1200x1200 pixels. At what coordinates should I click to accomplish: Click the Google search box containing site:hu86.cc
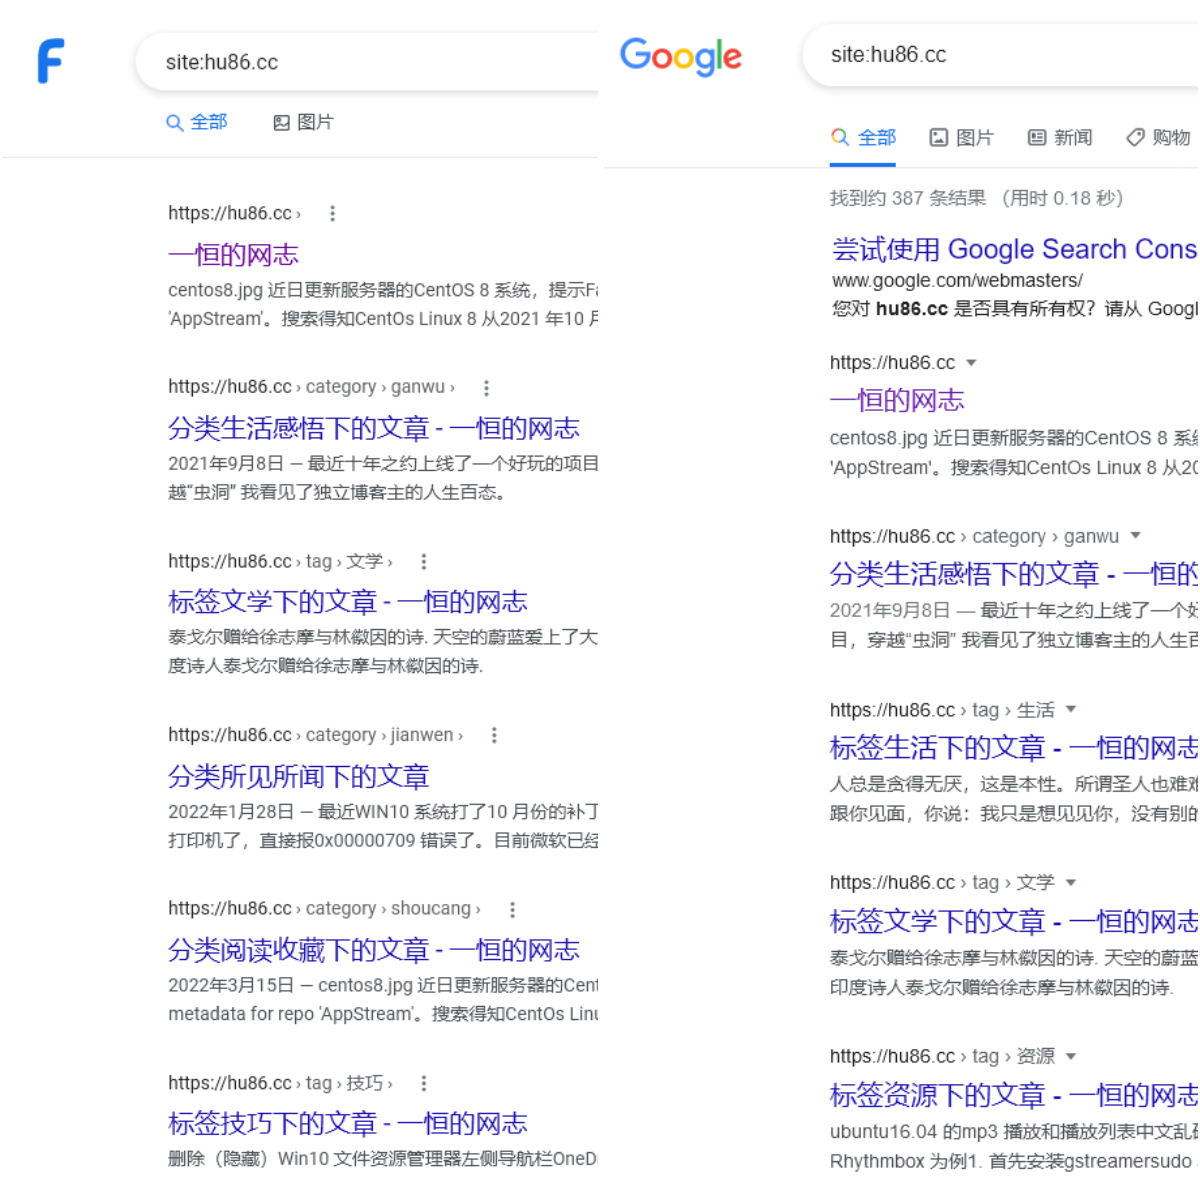coord(1001,55)
